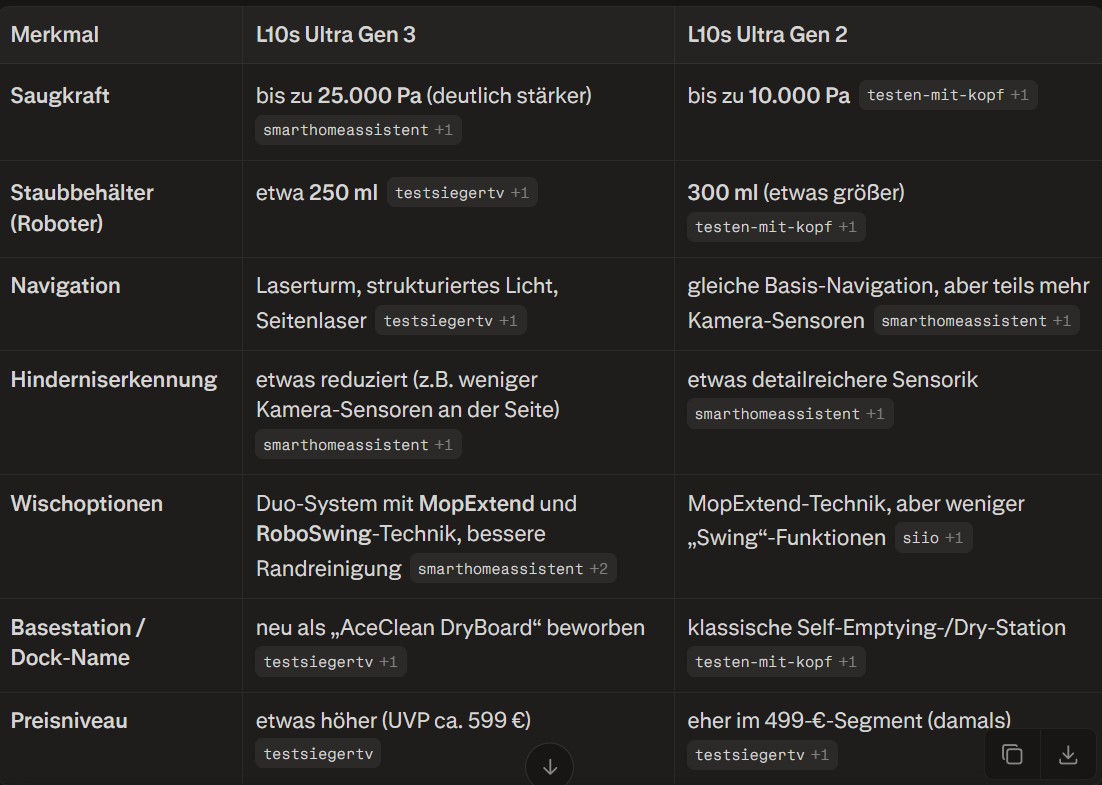Open testsiegertv source under 499-€-Segment text

point(761,755)
